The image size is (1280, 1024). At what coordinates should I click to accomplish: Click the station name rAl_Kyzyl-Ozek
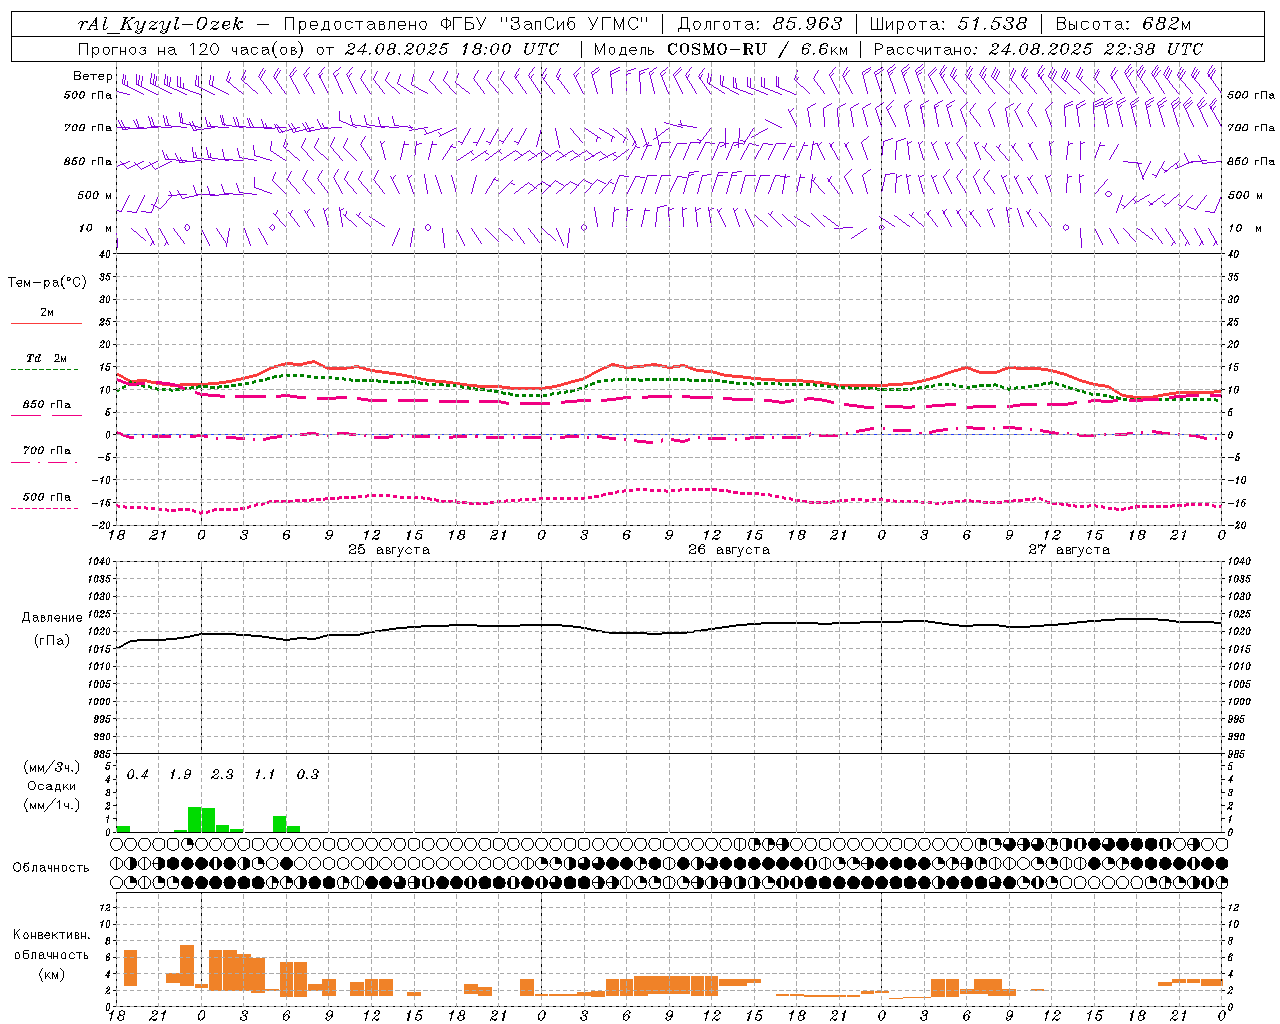click(x=161, y=24)
